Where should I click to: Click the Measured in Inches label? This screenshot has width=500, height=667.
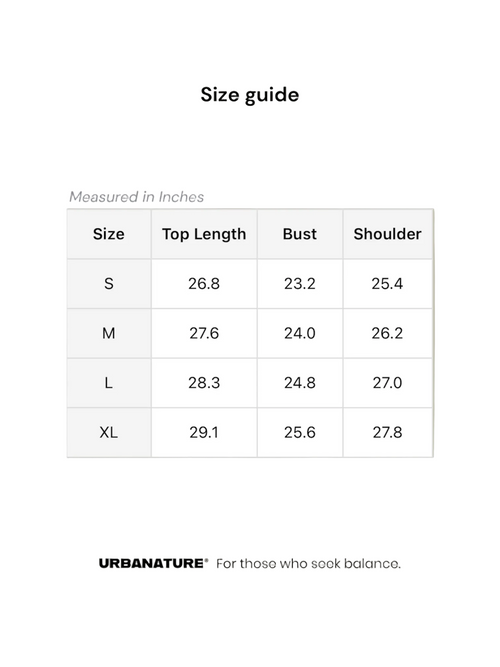pyautogui.click(x=137, y=197)
